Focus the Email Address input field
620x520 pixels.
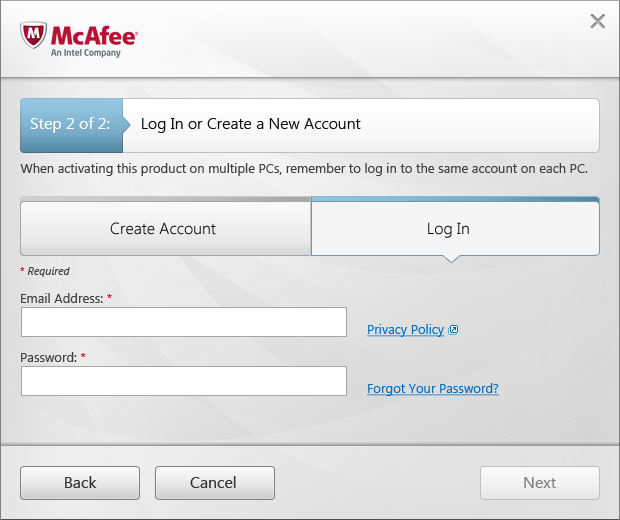tap(184, 322)
